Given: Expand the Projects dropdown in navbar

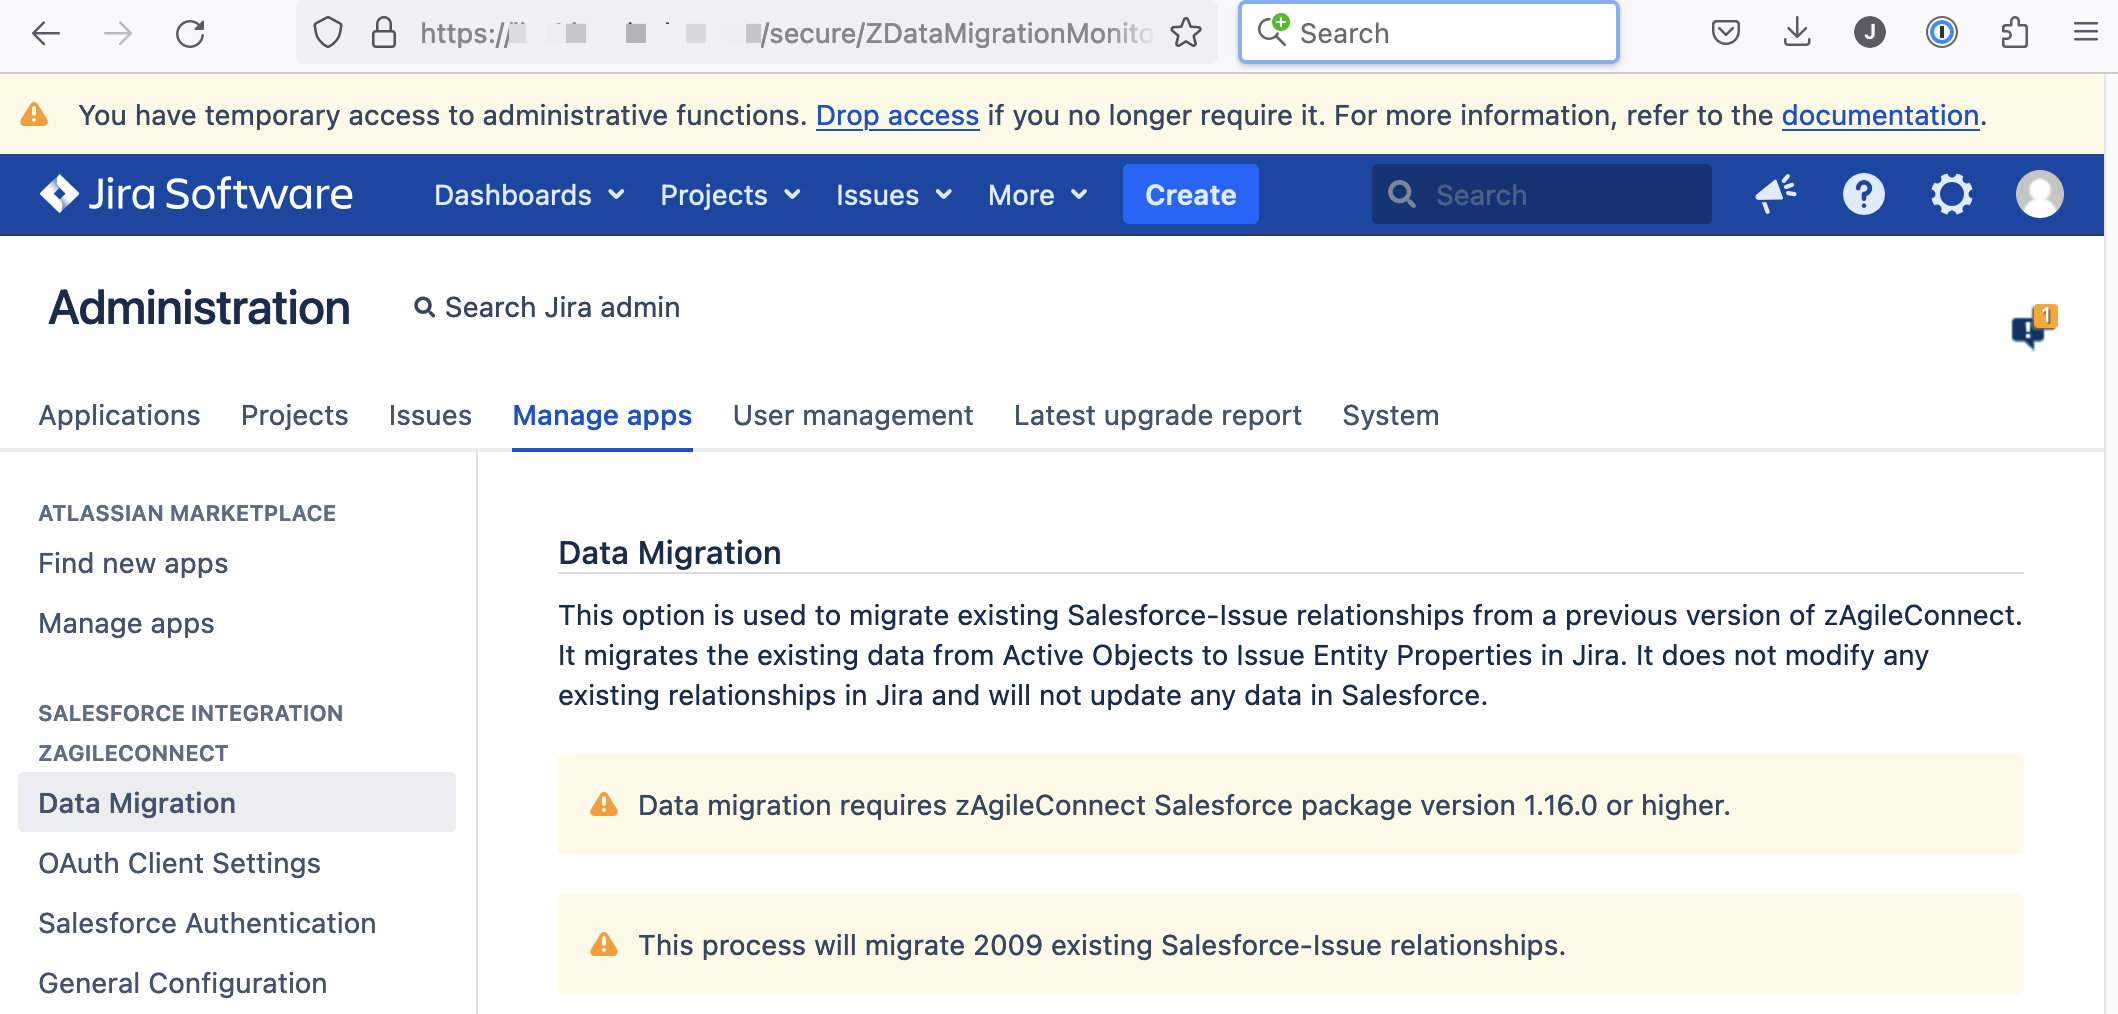Looking at the screenshot, I should click(x=730, y=195).
